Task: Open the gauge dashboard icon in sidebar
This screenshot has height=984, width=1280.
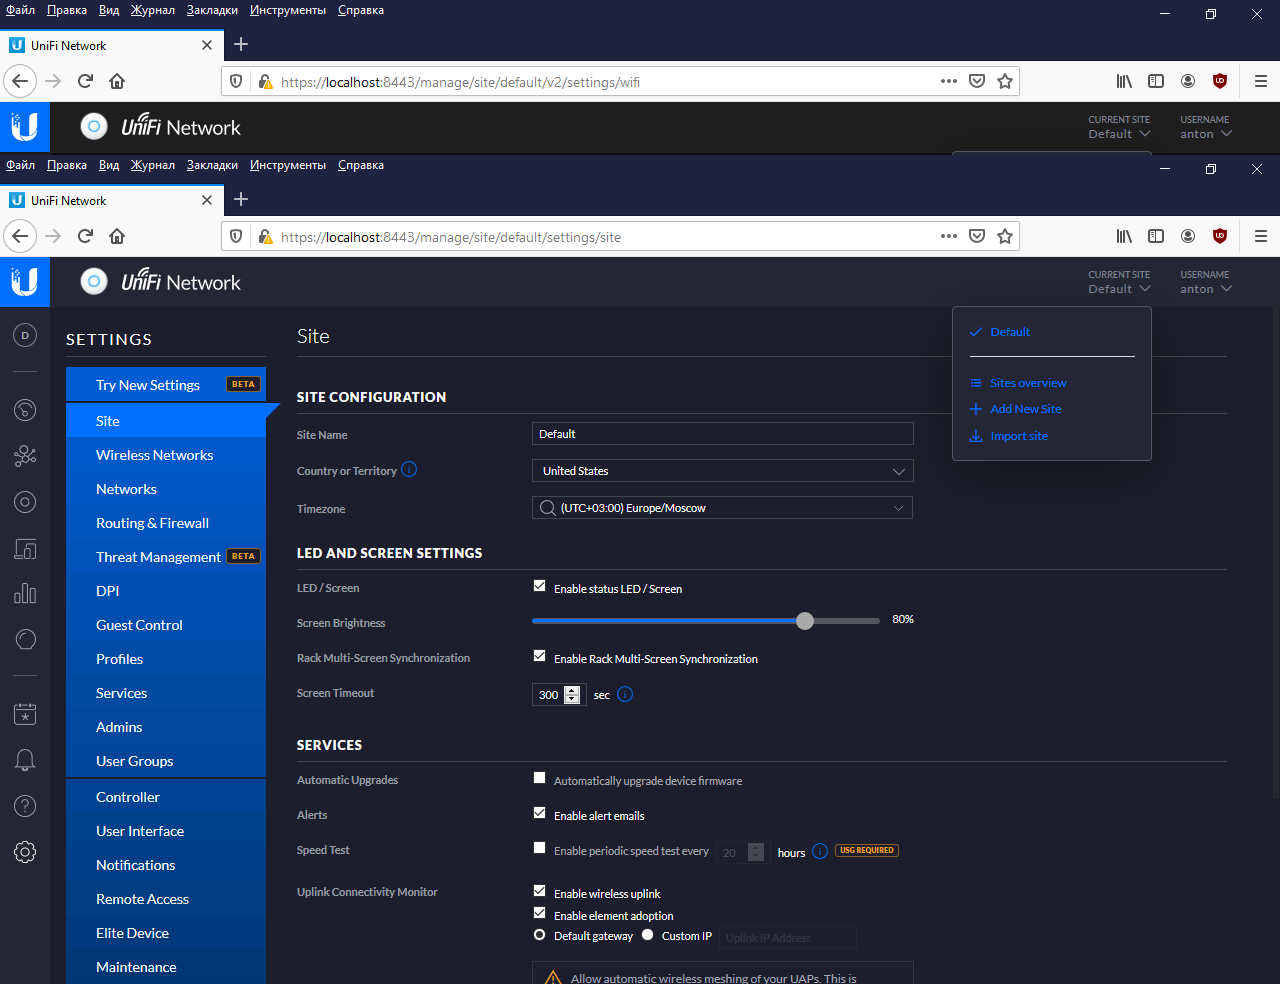Action: pos(25,410)
